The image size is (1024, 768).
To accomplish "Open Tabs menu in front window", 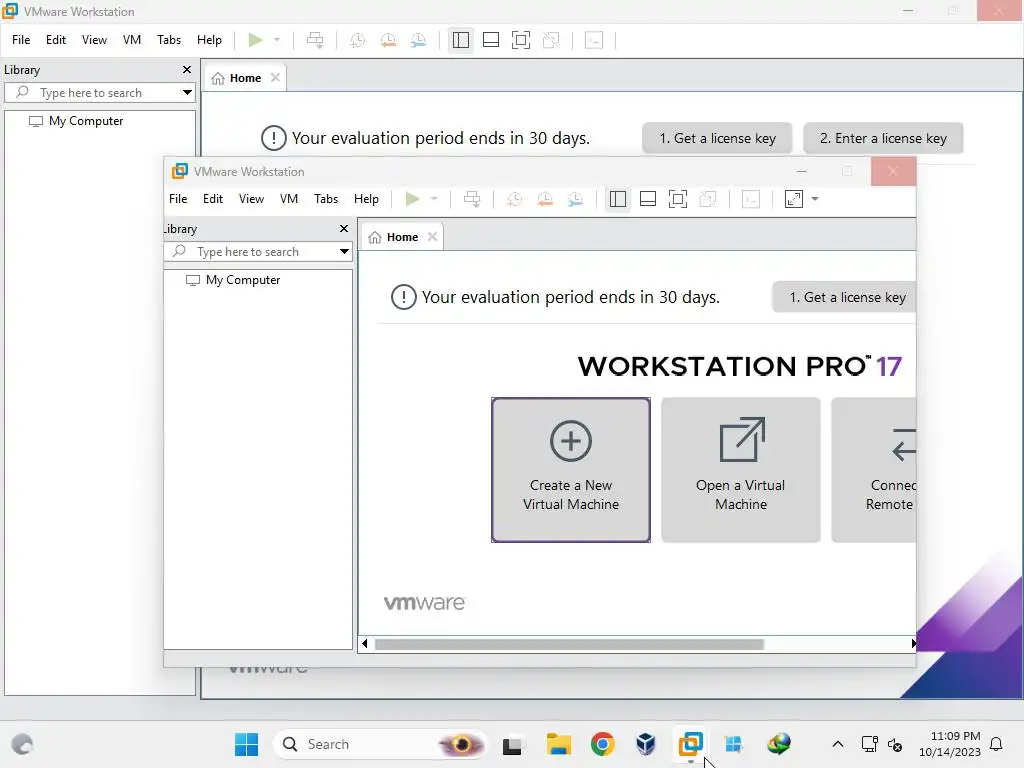I will point(326,199).
